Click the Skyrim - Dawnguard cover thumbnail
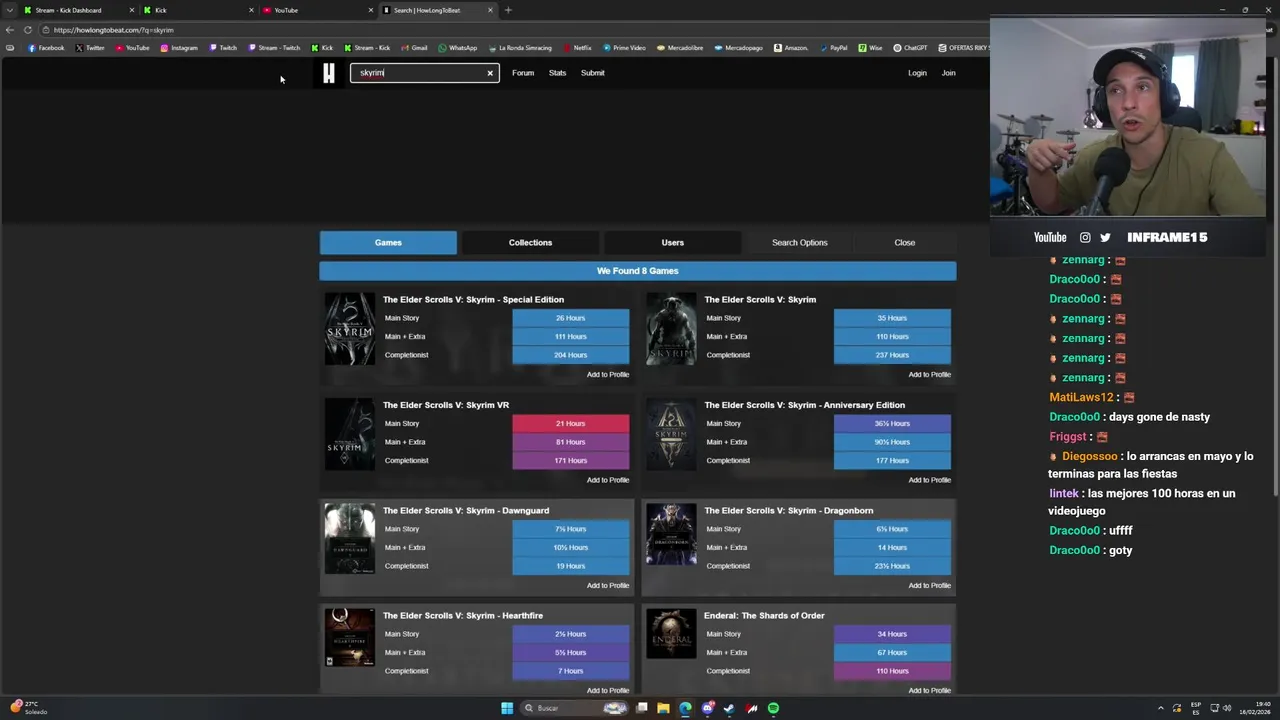The height and width of the screenshot is (720, 1280). 350,538
